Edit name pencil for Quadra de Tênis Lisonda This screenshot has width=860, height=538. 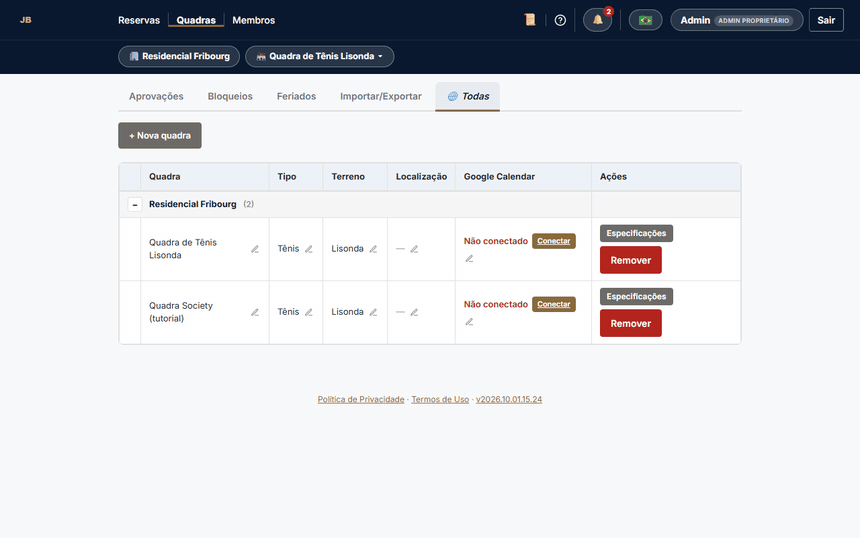pyautogui.click(x=255, y=249)
